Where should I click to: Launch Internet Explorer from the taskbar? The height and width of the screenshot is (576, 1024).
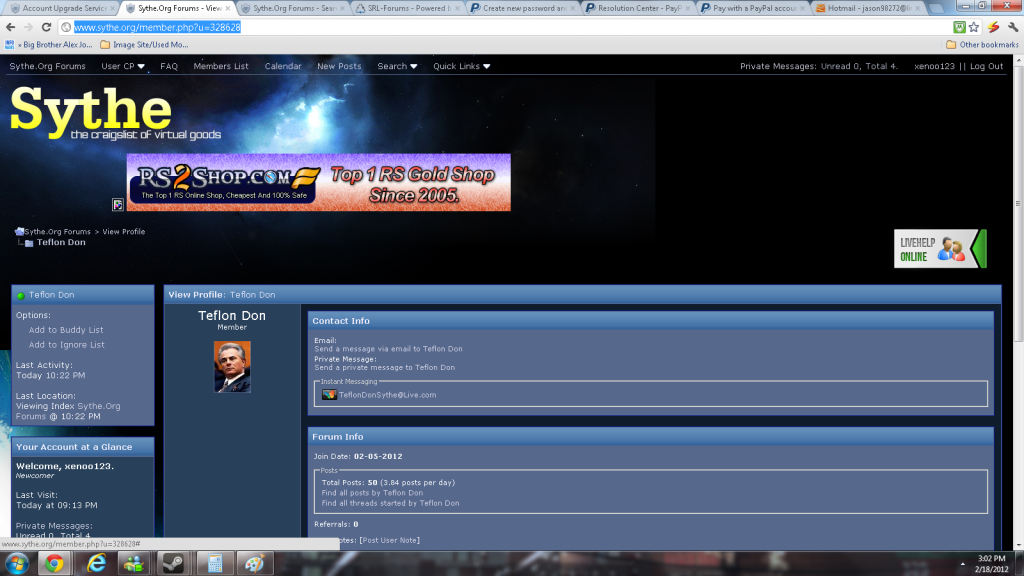96,563
